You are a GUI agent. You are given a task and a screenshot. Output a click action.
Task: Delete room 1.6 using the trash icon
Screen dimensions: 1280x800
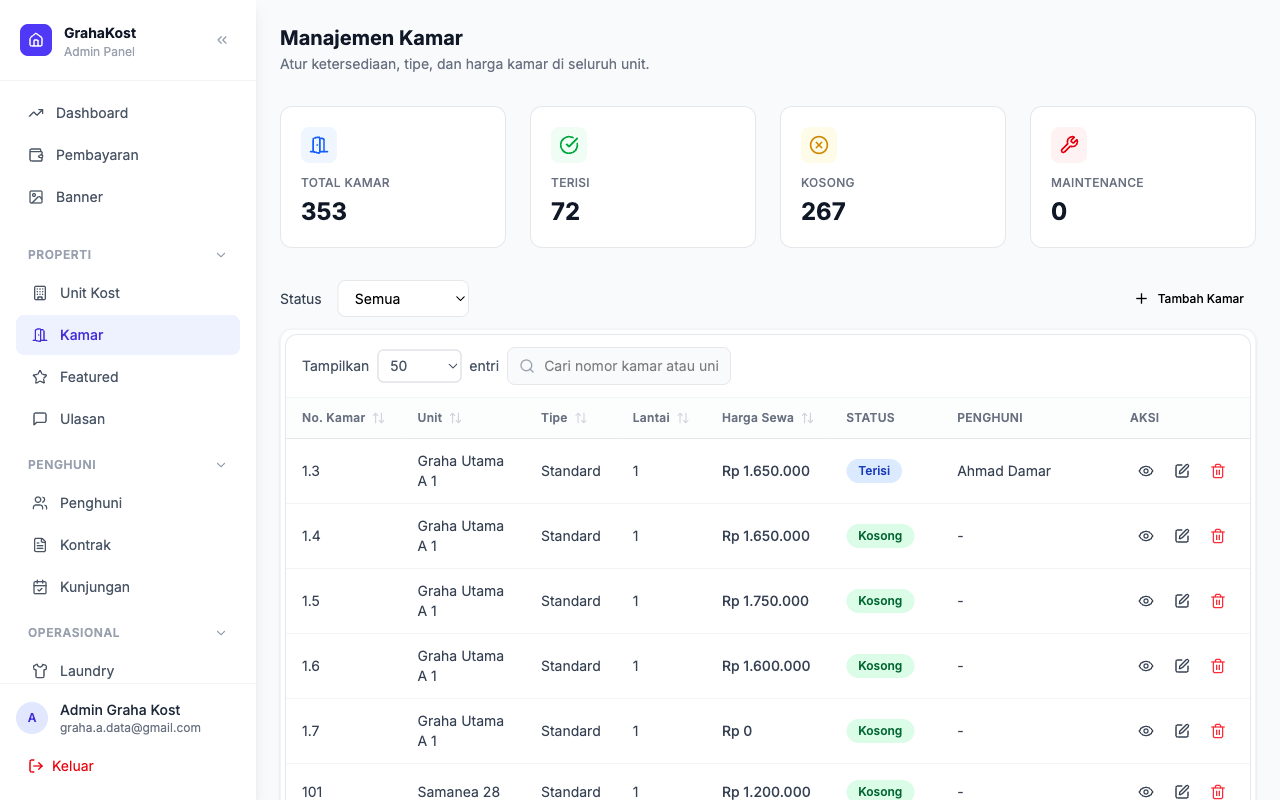pyautogui.click(x=1218, y=666)
